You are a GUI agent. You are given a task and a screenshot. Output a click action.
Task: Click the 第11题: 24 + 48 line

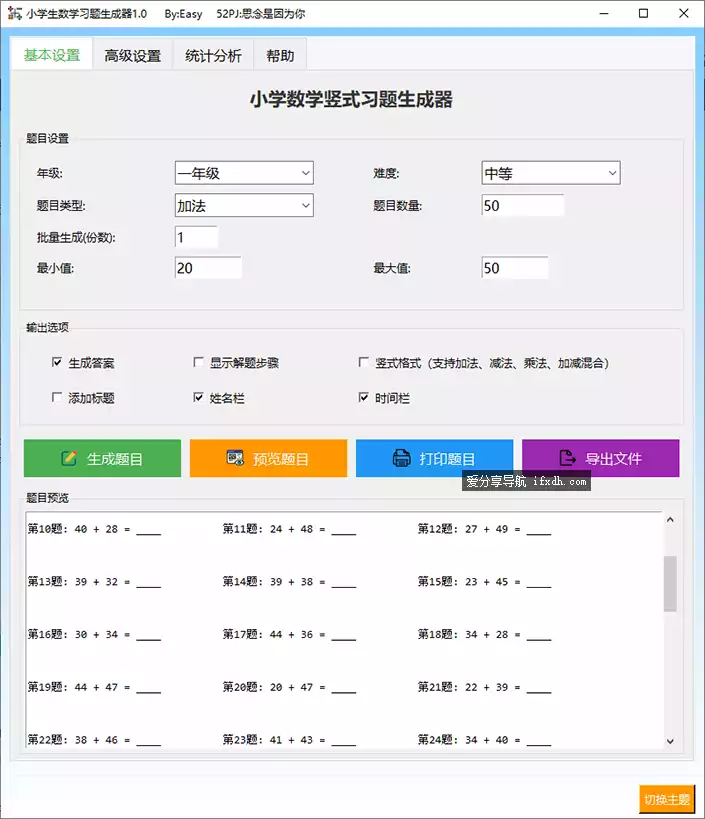point(289,529)
